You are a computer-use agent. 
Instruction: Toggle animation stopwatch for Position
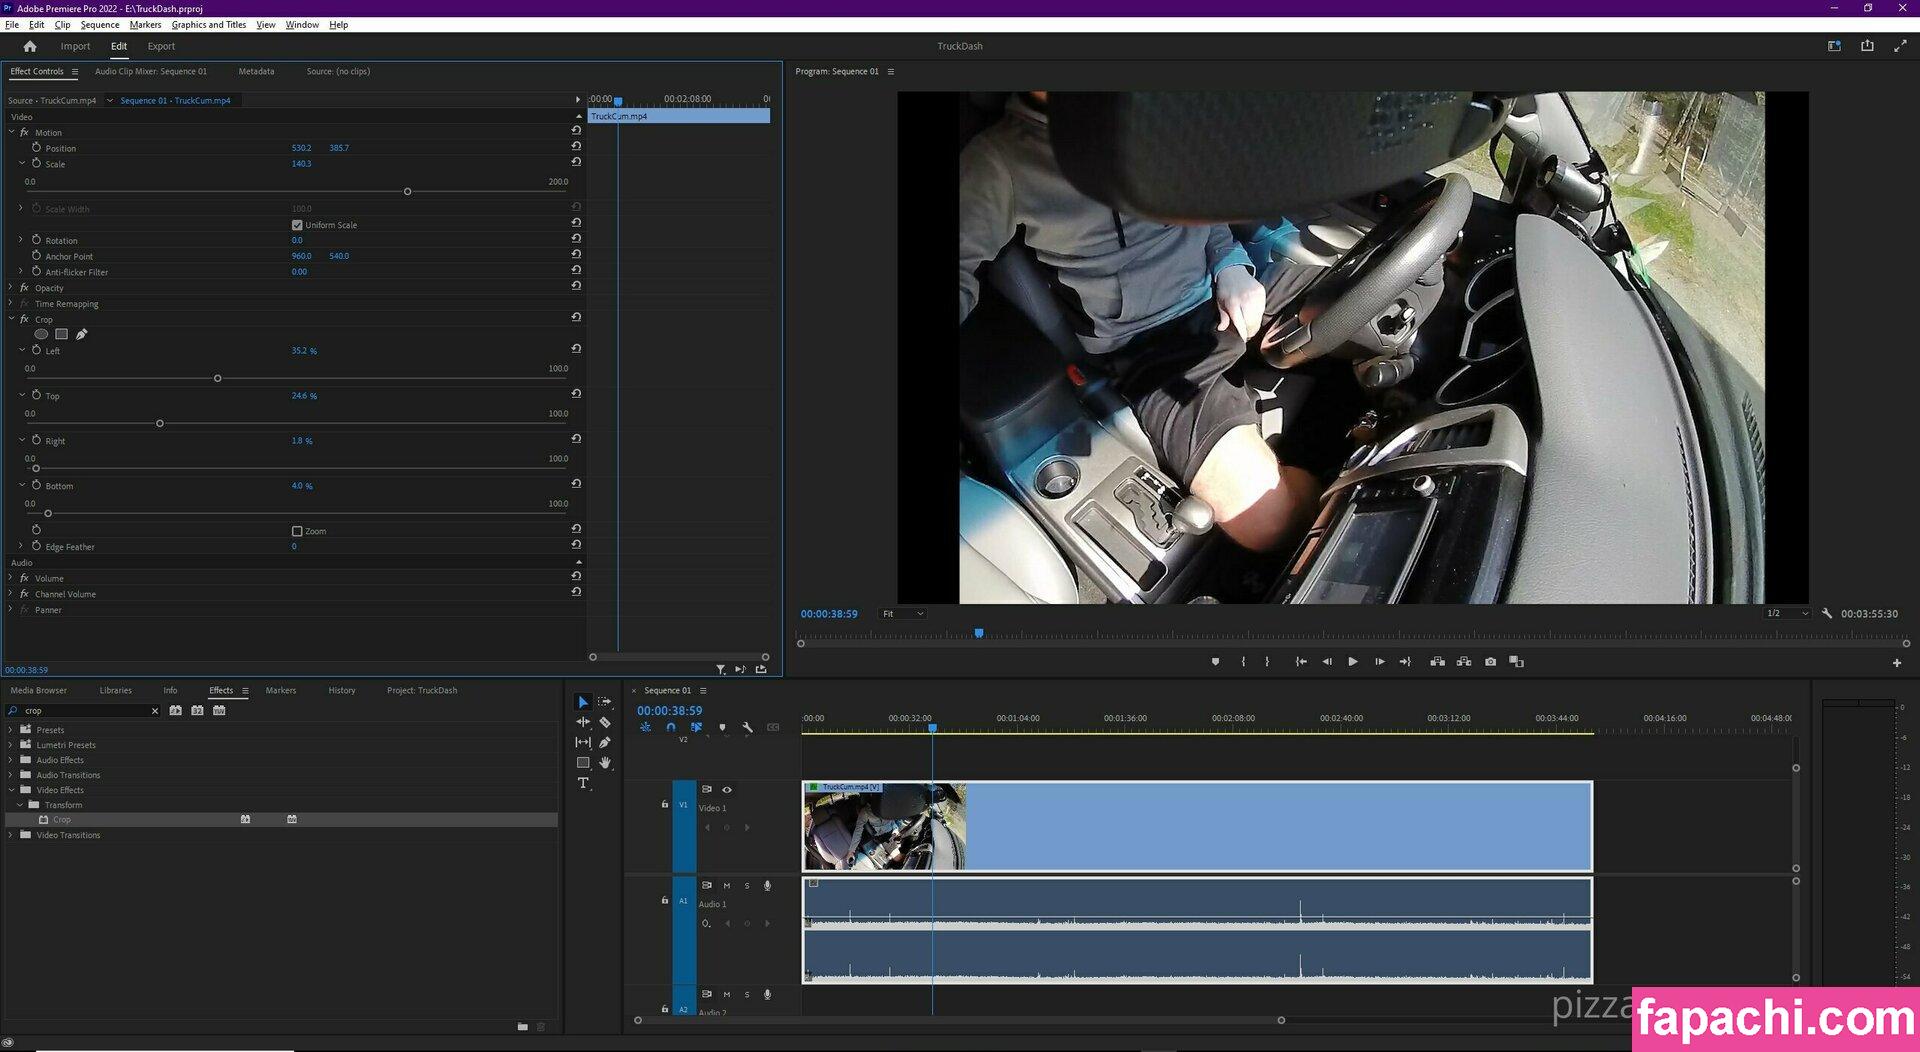(36, 147)
